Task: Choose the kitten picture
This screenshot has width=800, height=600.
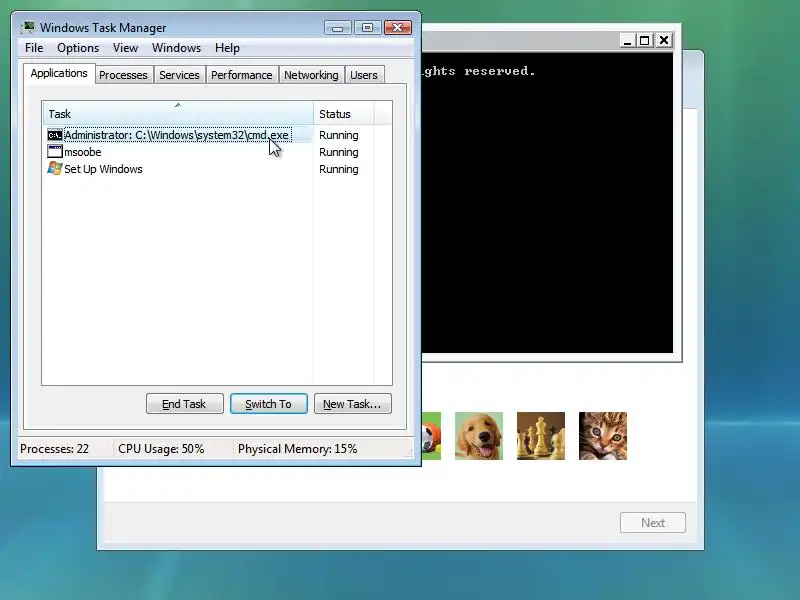Action: [603, 436]
